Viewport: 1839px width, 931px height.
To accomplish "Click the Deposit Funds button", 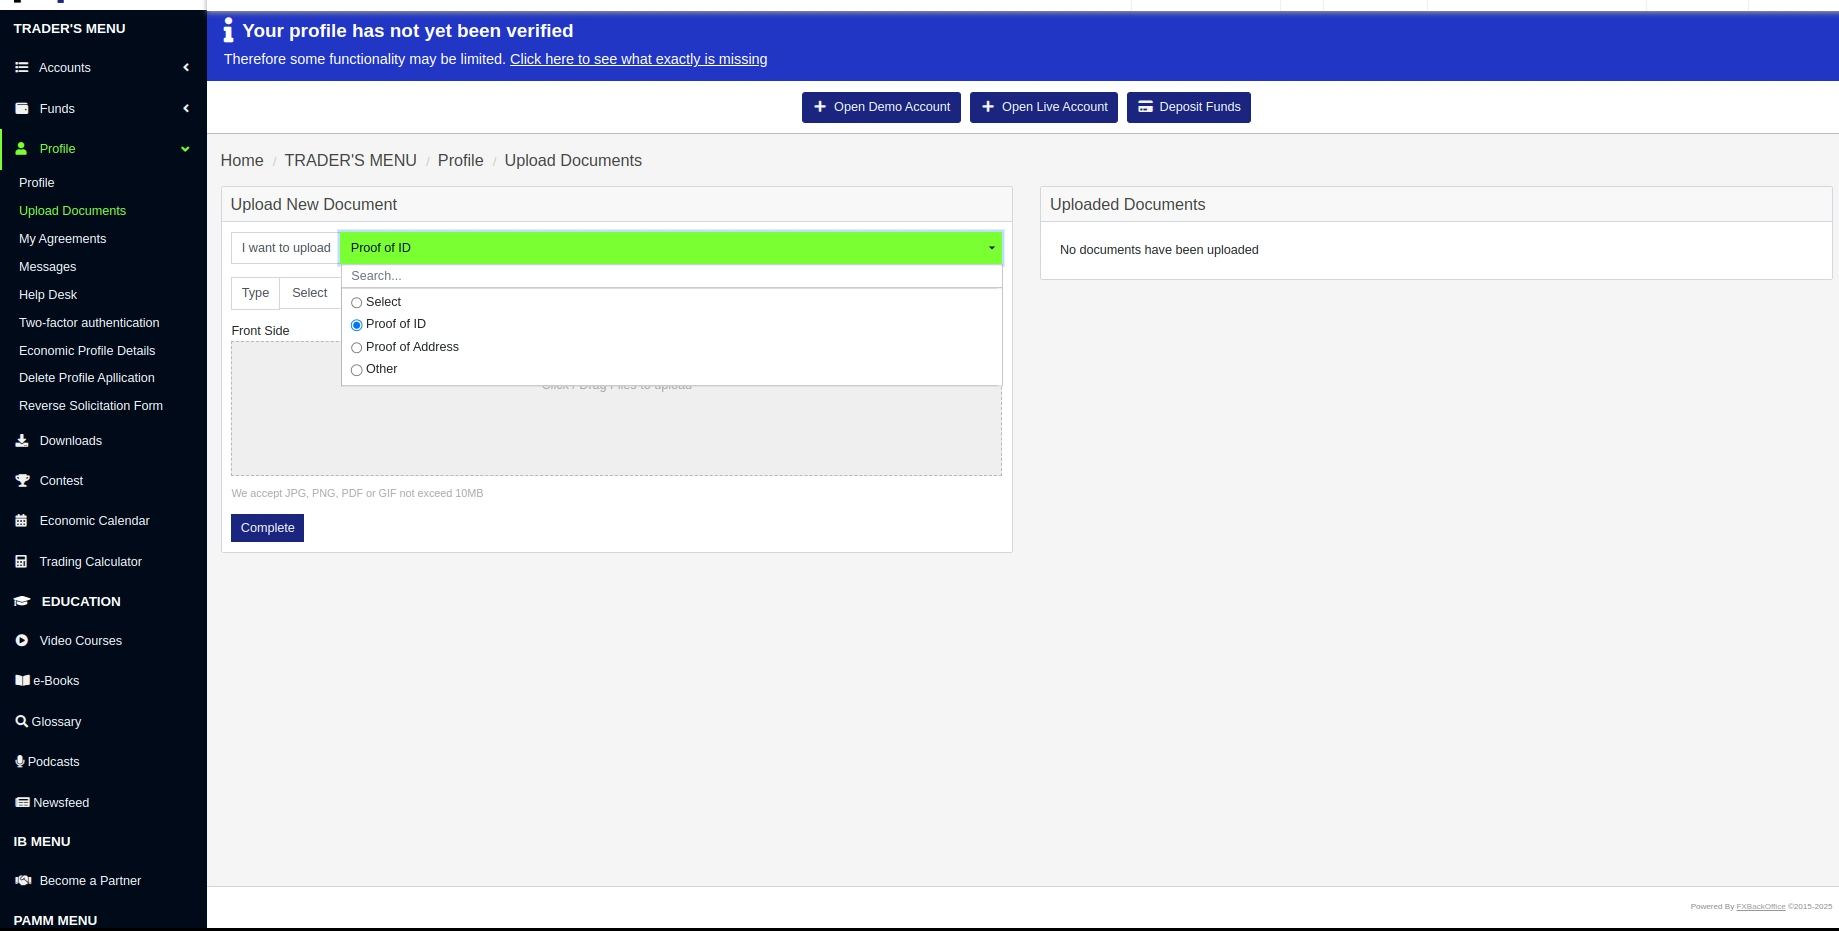I will click(x=1188, y=107).
